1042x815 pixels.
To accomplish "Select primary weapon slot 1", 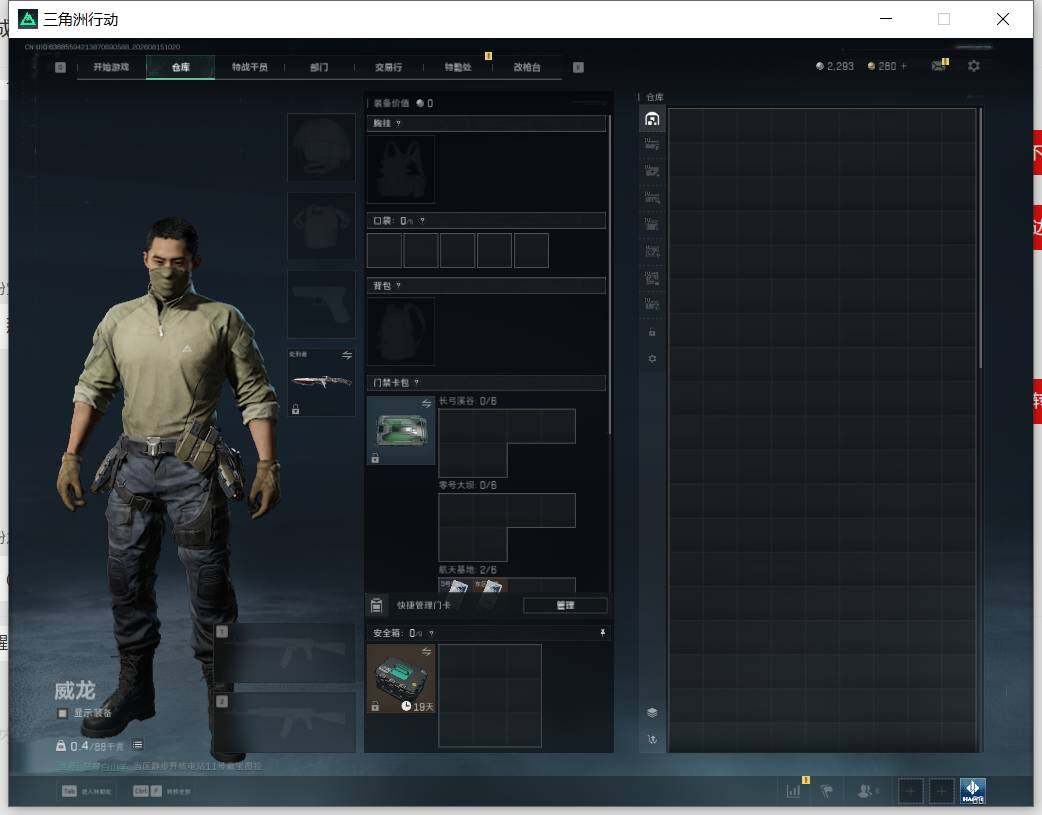I will coord(285,653).
